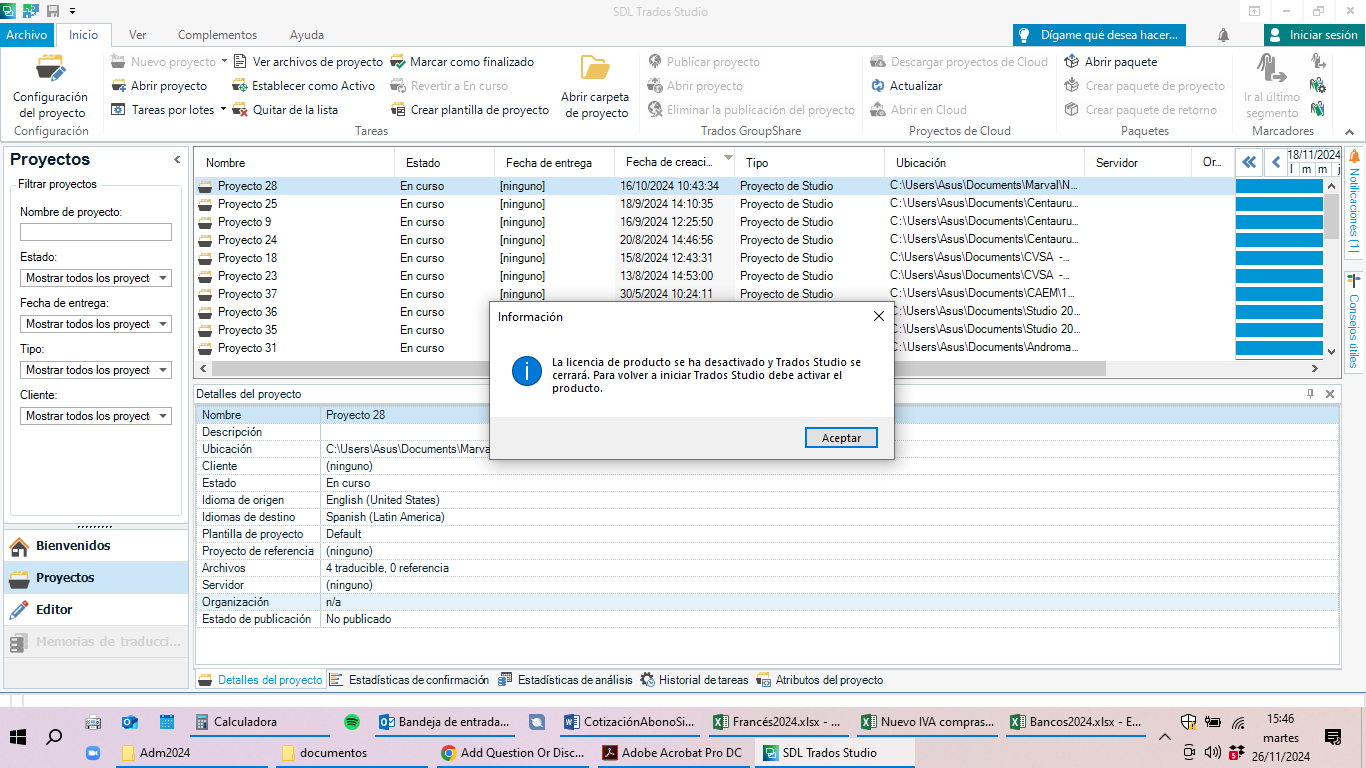Select the Proyecto 18 row

(x=715, y=258)
